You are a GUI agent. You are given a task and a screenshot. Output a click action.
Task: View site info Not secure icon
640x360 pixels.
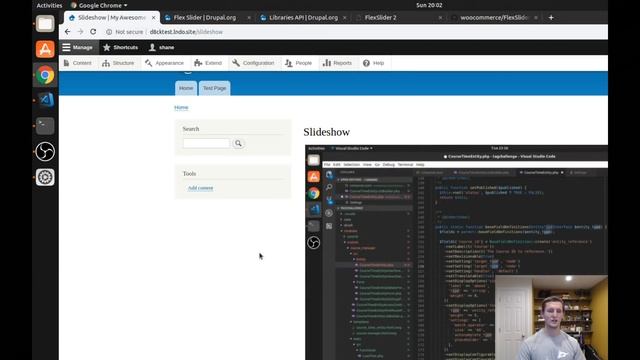[109, 32]
